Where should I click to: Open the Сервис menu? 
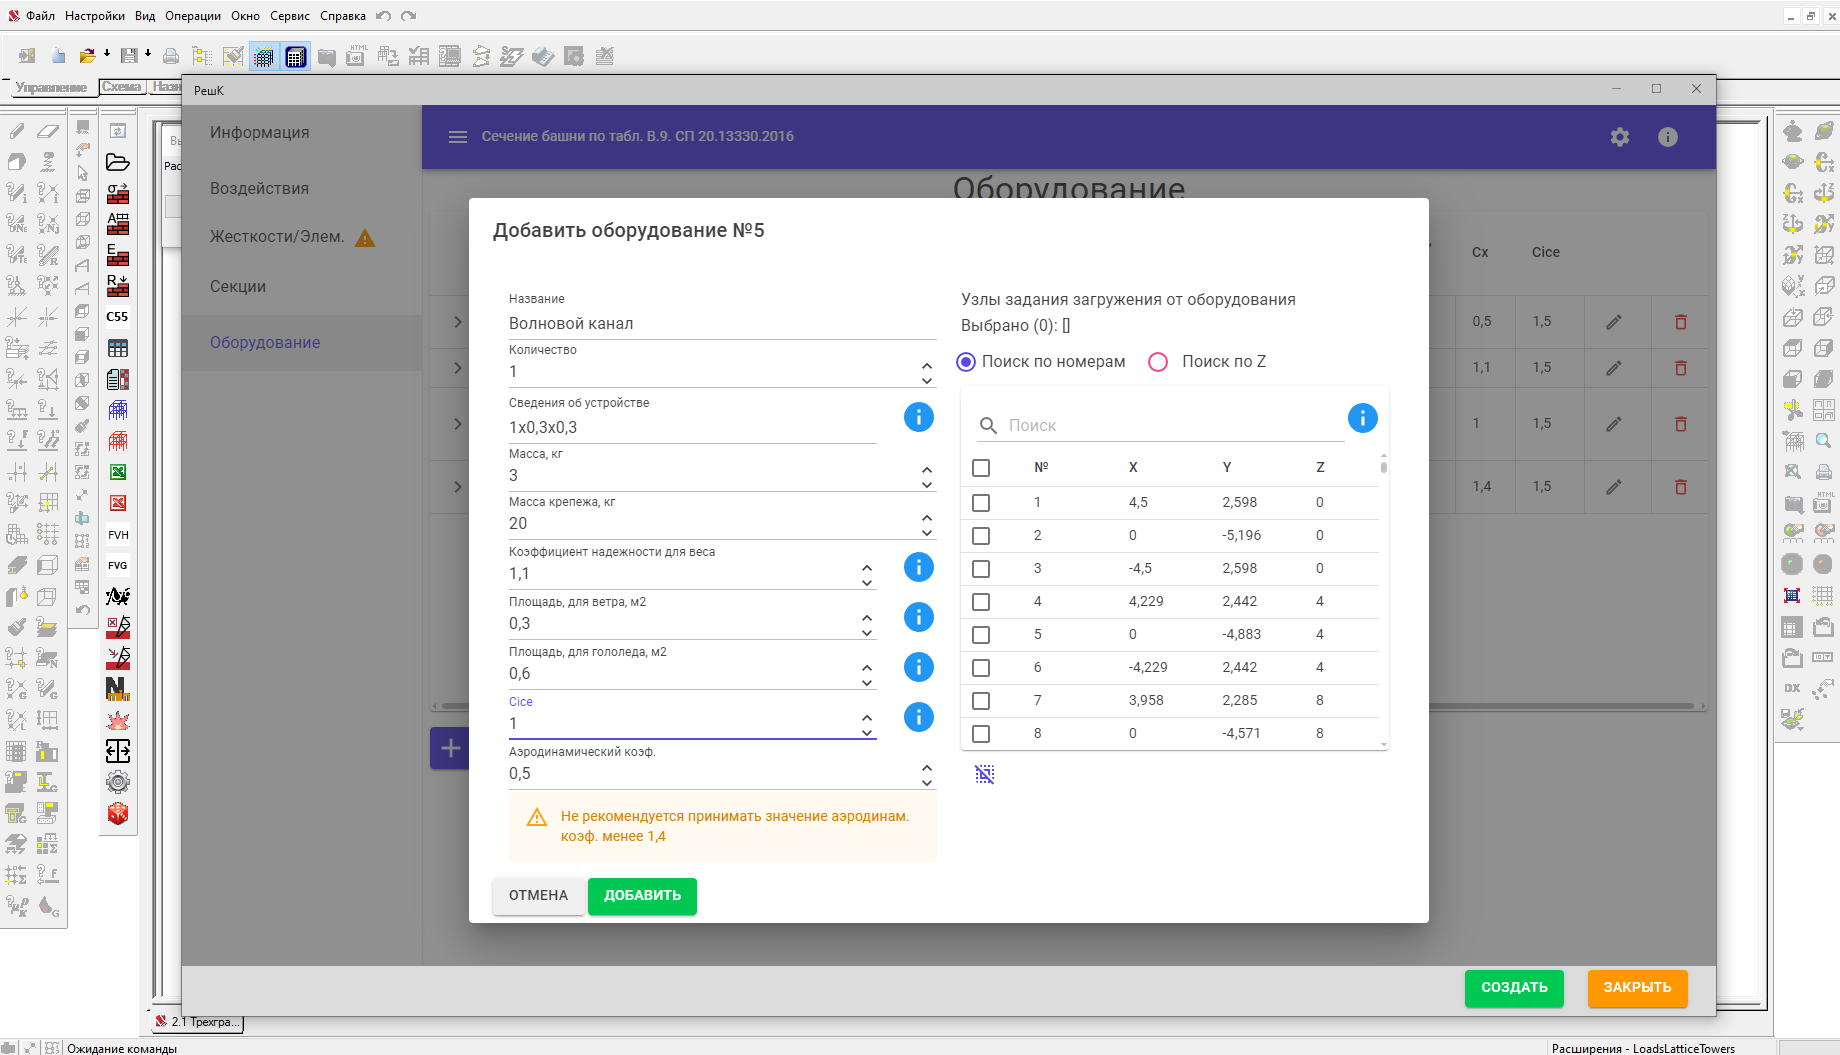(x=289, y=16)
